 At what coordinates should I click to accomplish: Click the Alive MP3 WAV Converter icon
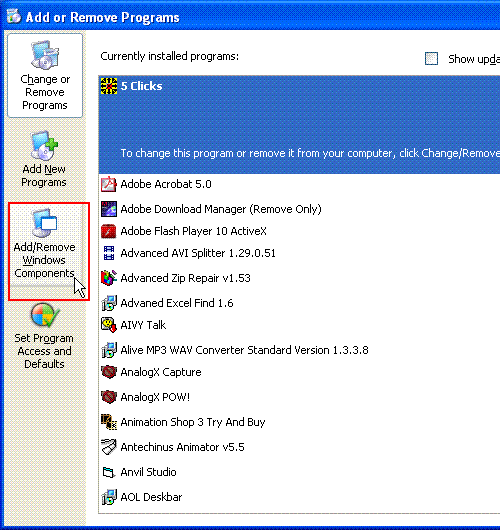(109, 350)
